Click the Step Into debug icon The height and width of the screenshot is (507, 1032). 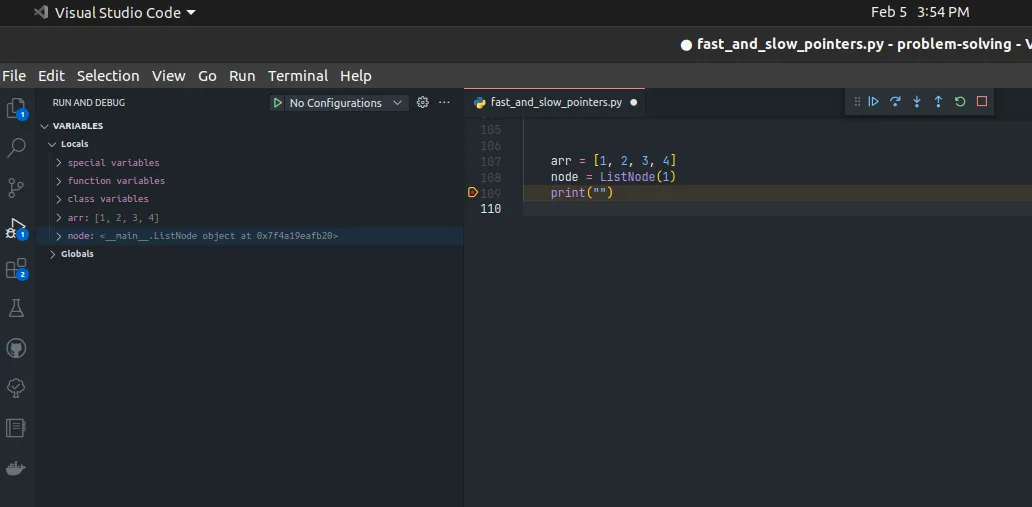(916, 102)
